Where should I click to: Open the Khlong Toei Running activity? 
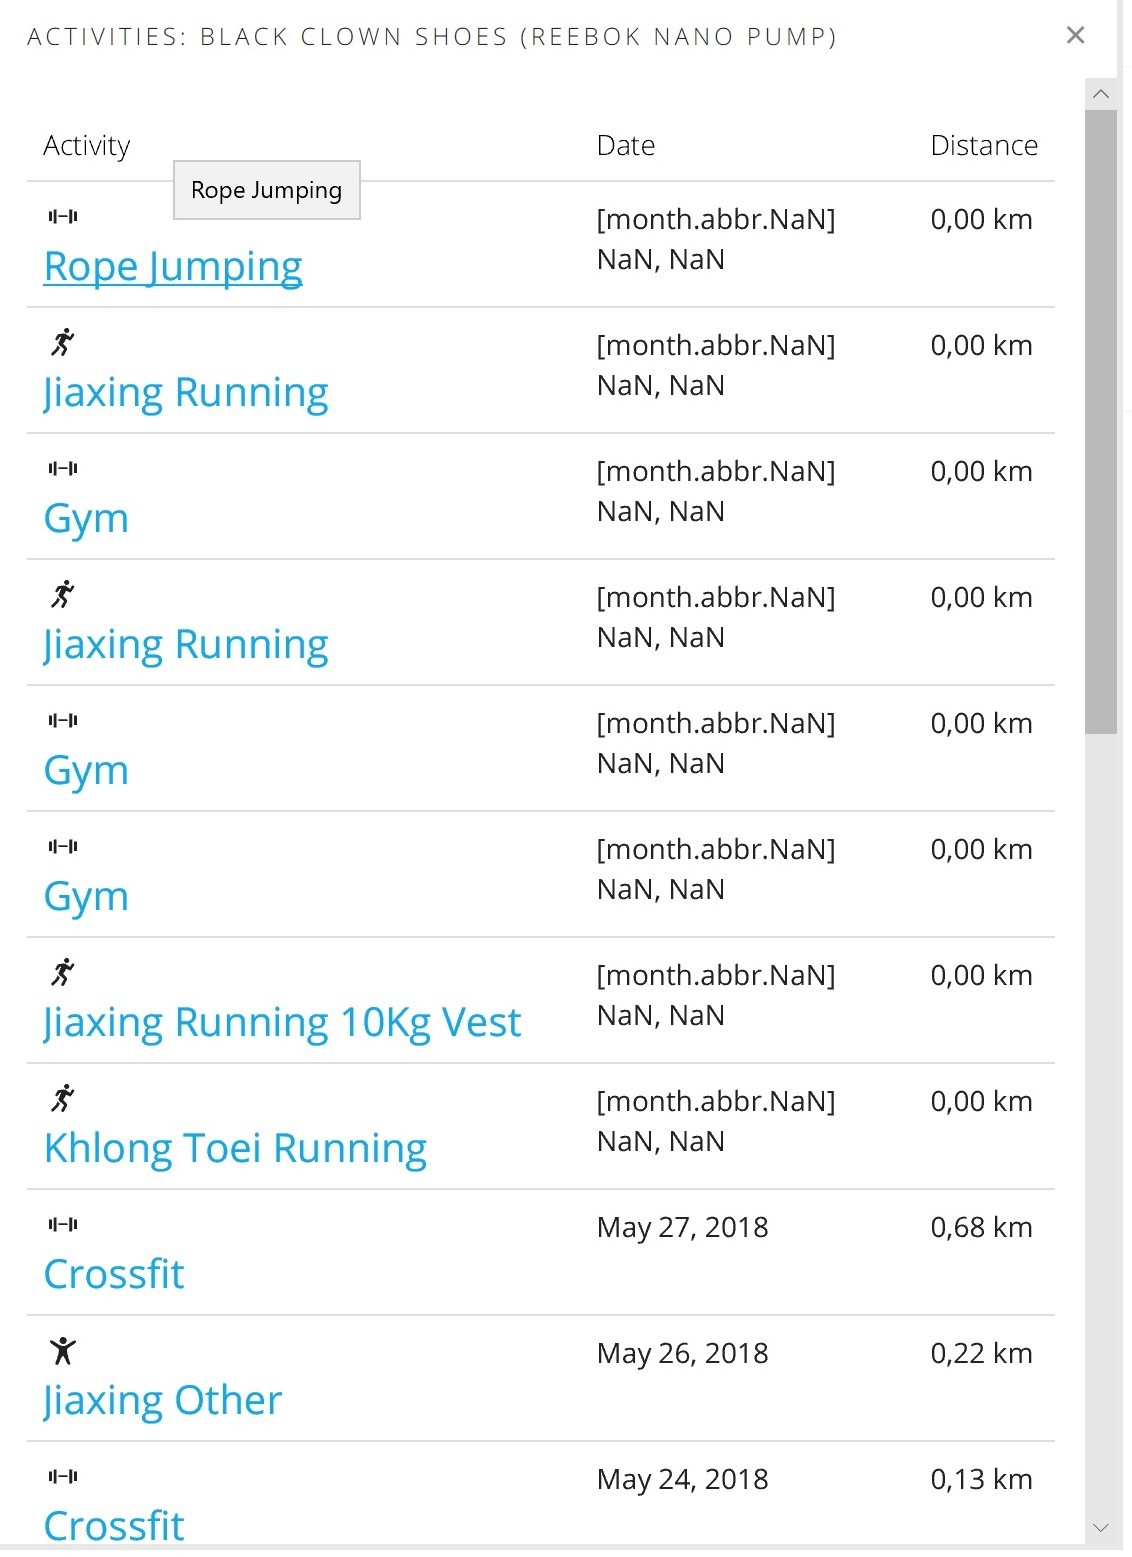coord(235,1149)
